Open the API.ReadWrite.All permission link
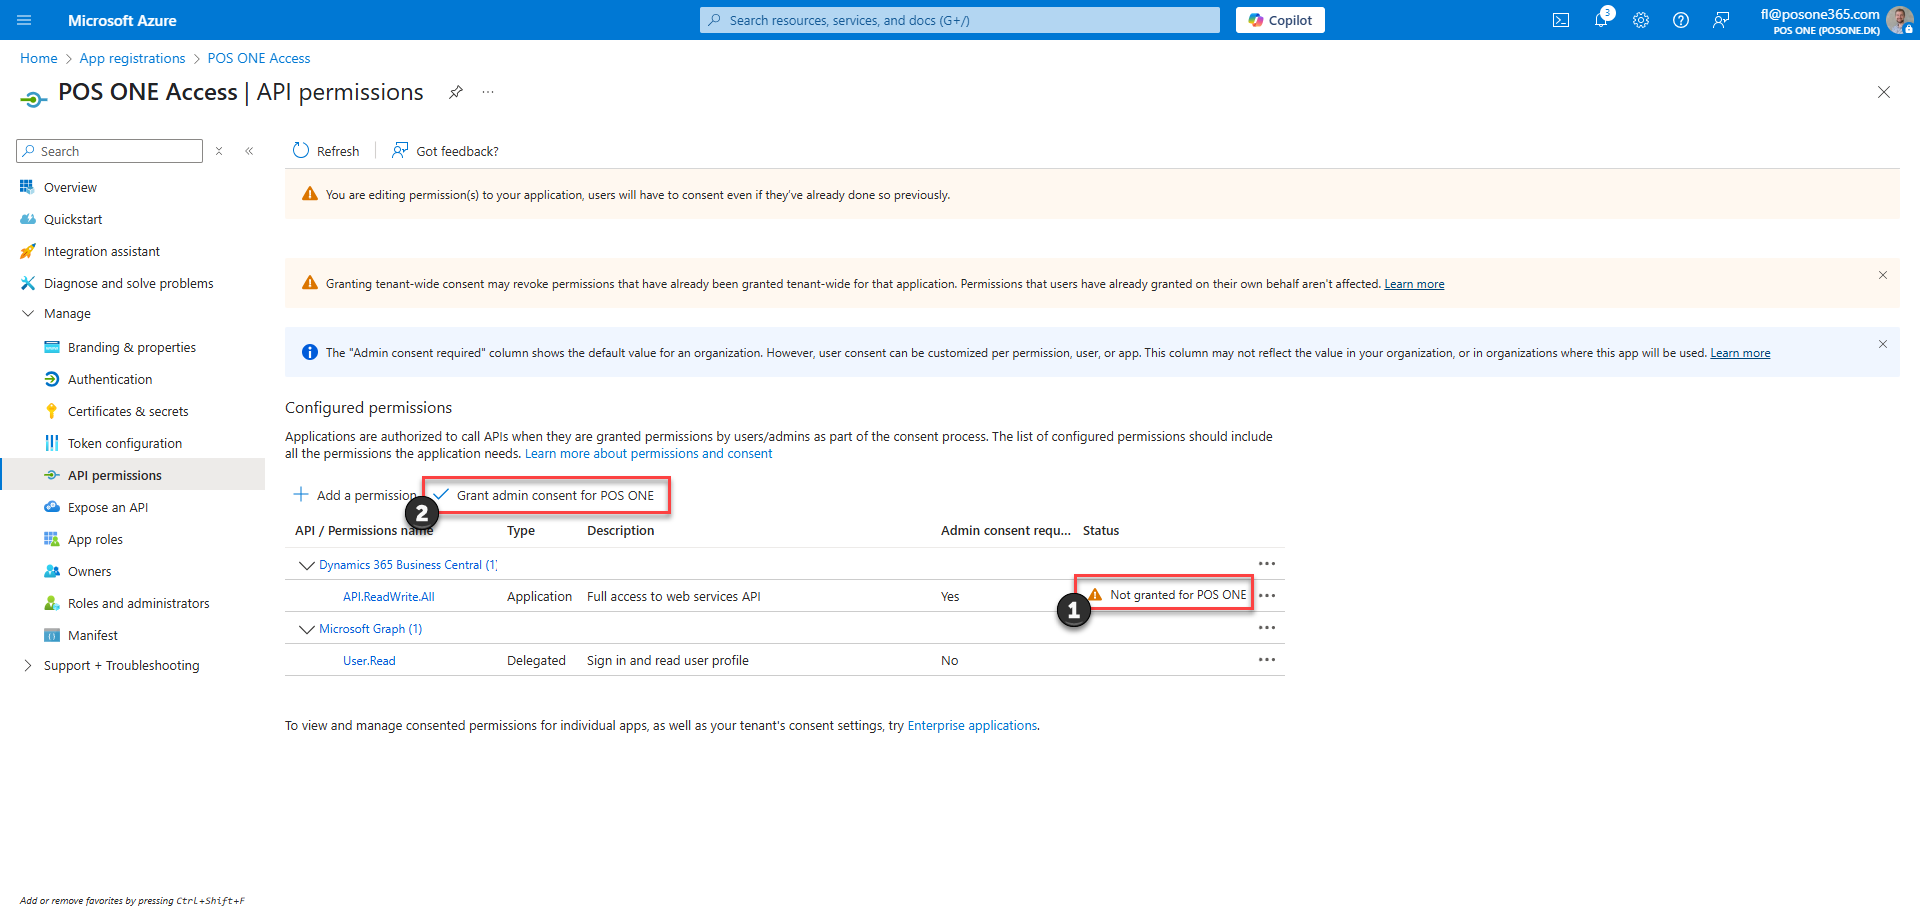Screen dimensions: 1920x911 388,597
